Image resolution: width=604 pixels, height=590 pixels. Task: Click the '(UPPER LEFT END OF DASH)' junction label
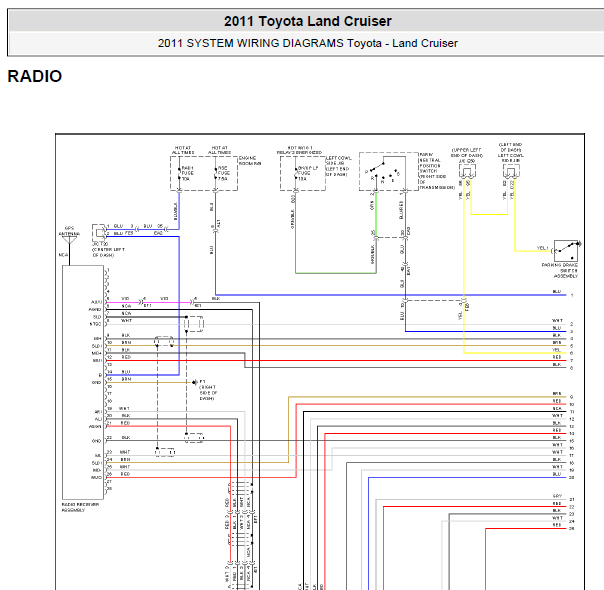(466, 153)
